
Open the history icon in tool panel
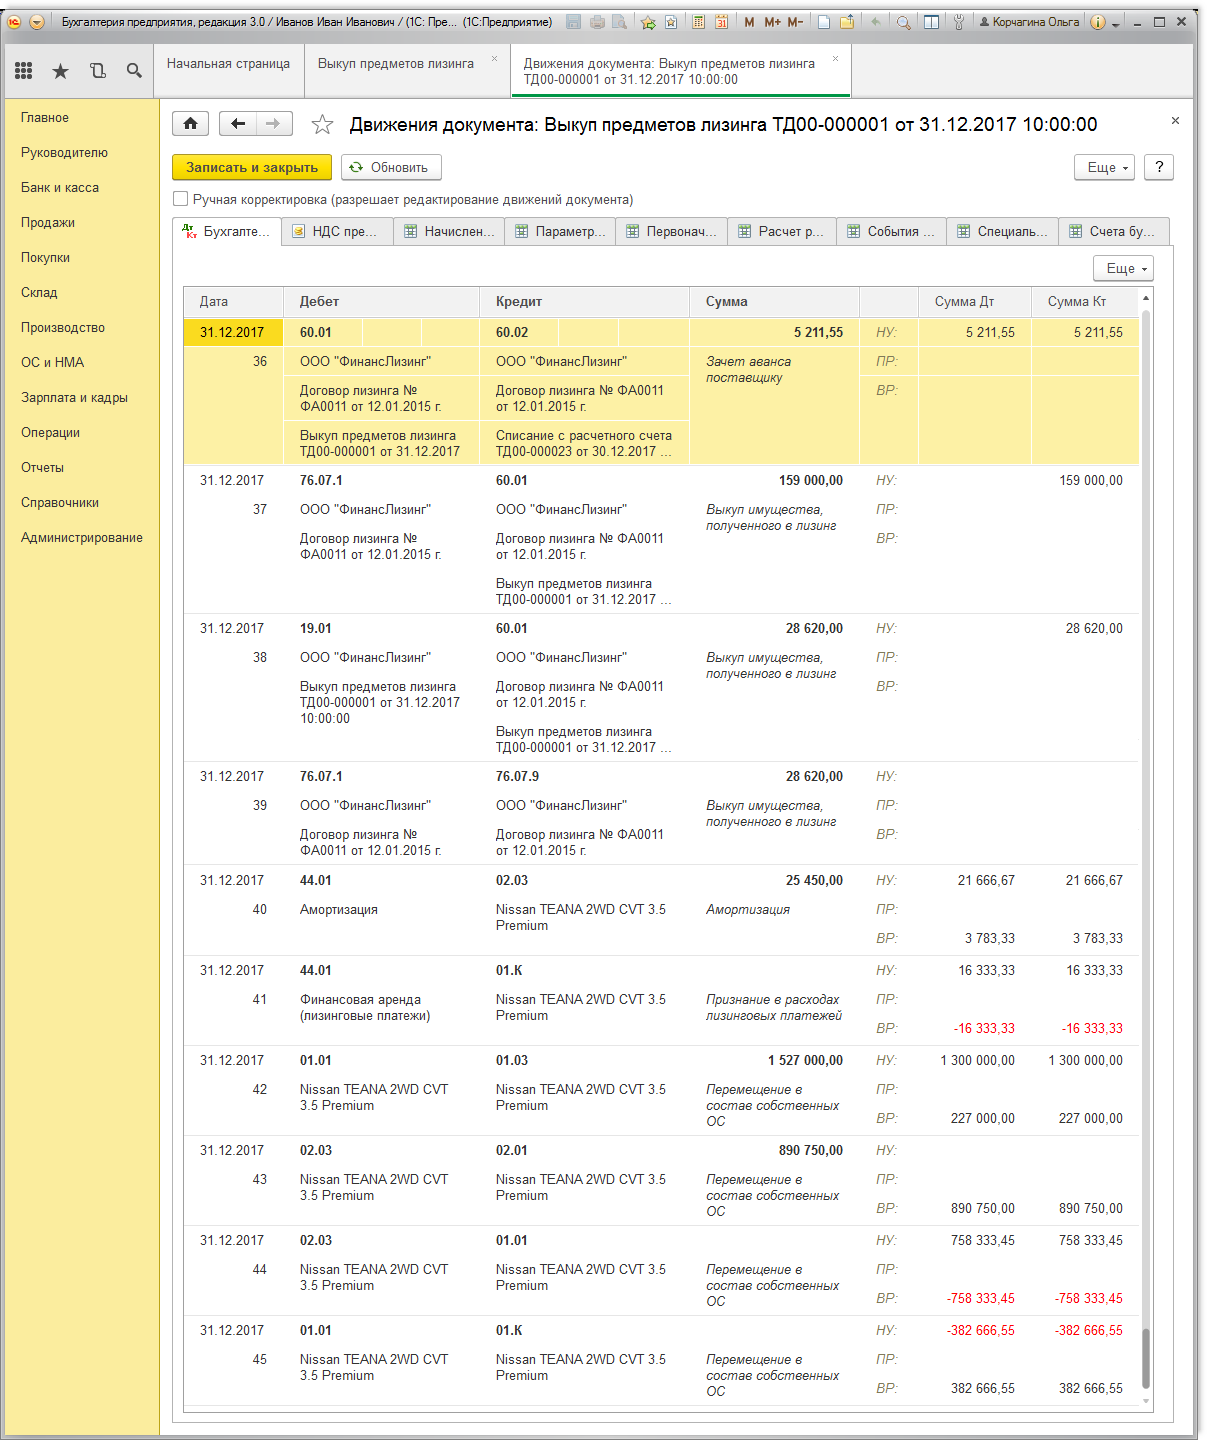[97, 70]
